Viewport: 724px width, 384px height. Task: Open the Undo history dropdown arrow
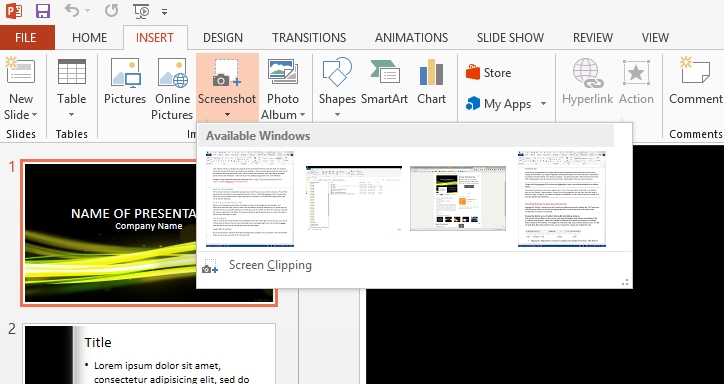coord(88,11)
